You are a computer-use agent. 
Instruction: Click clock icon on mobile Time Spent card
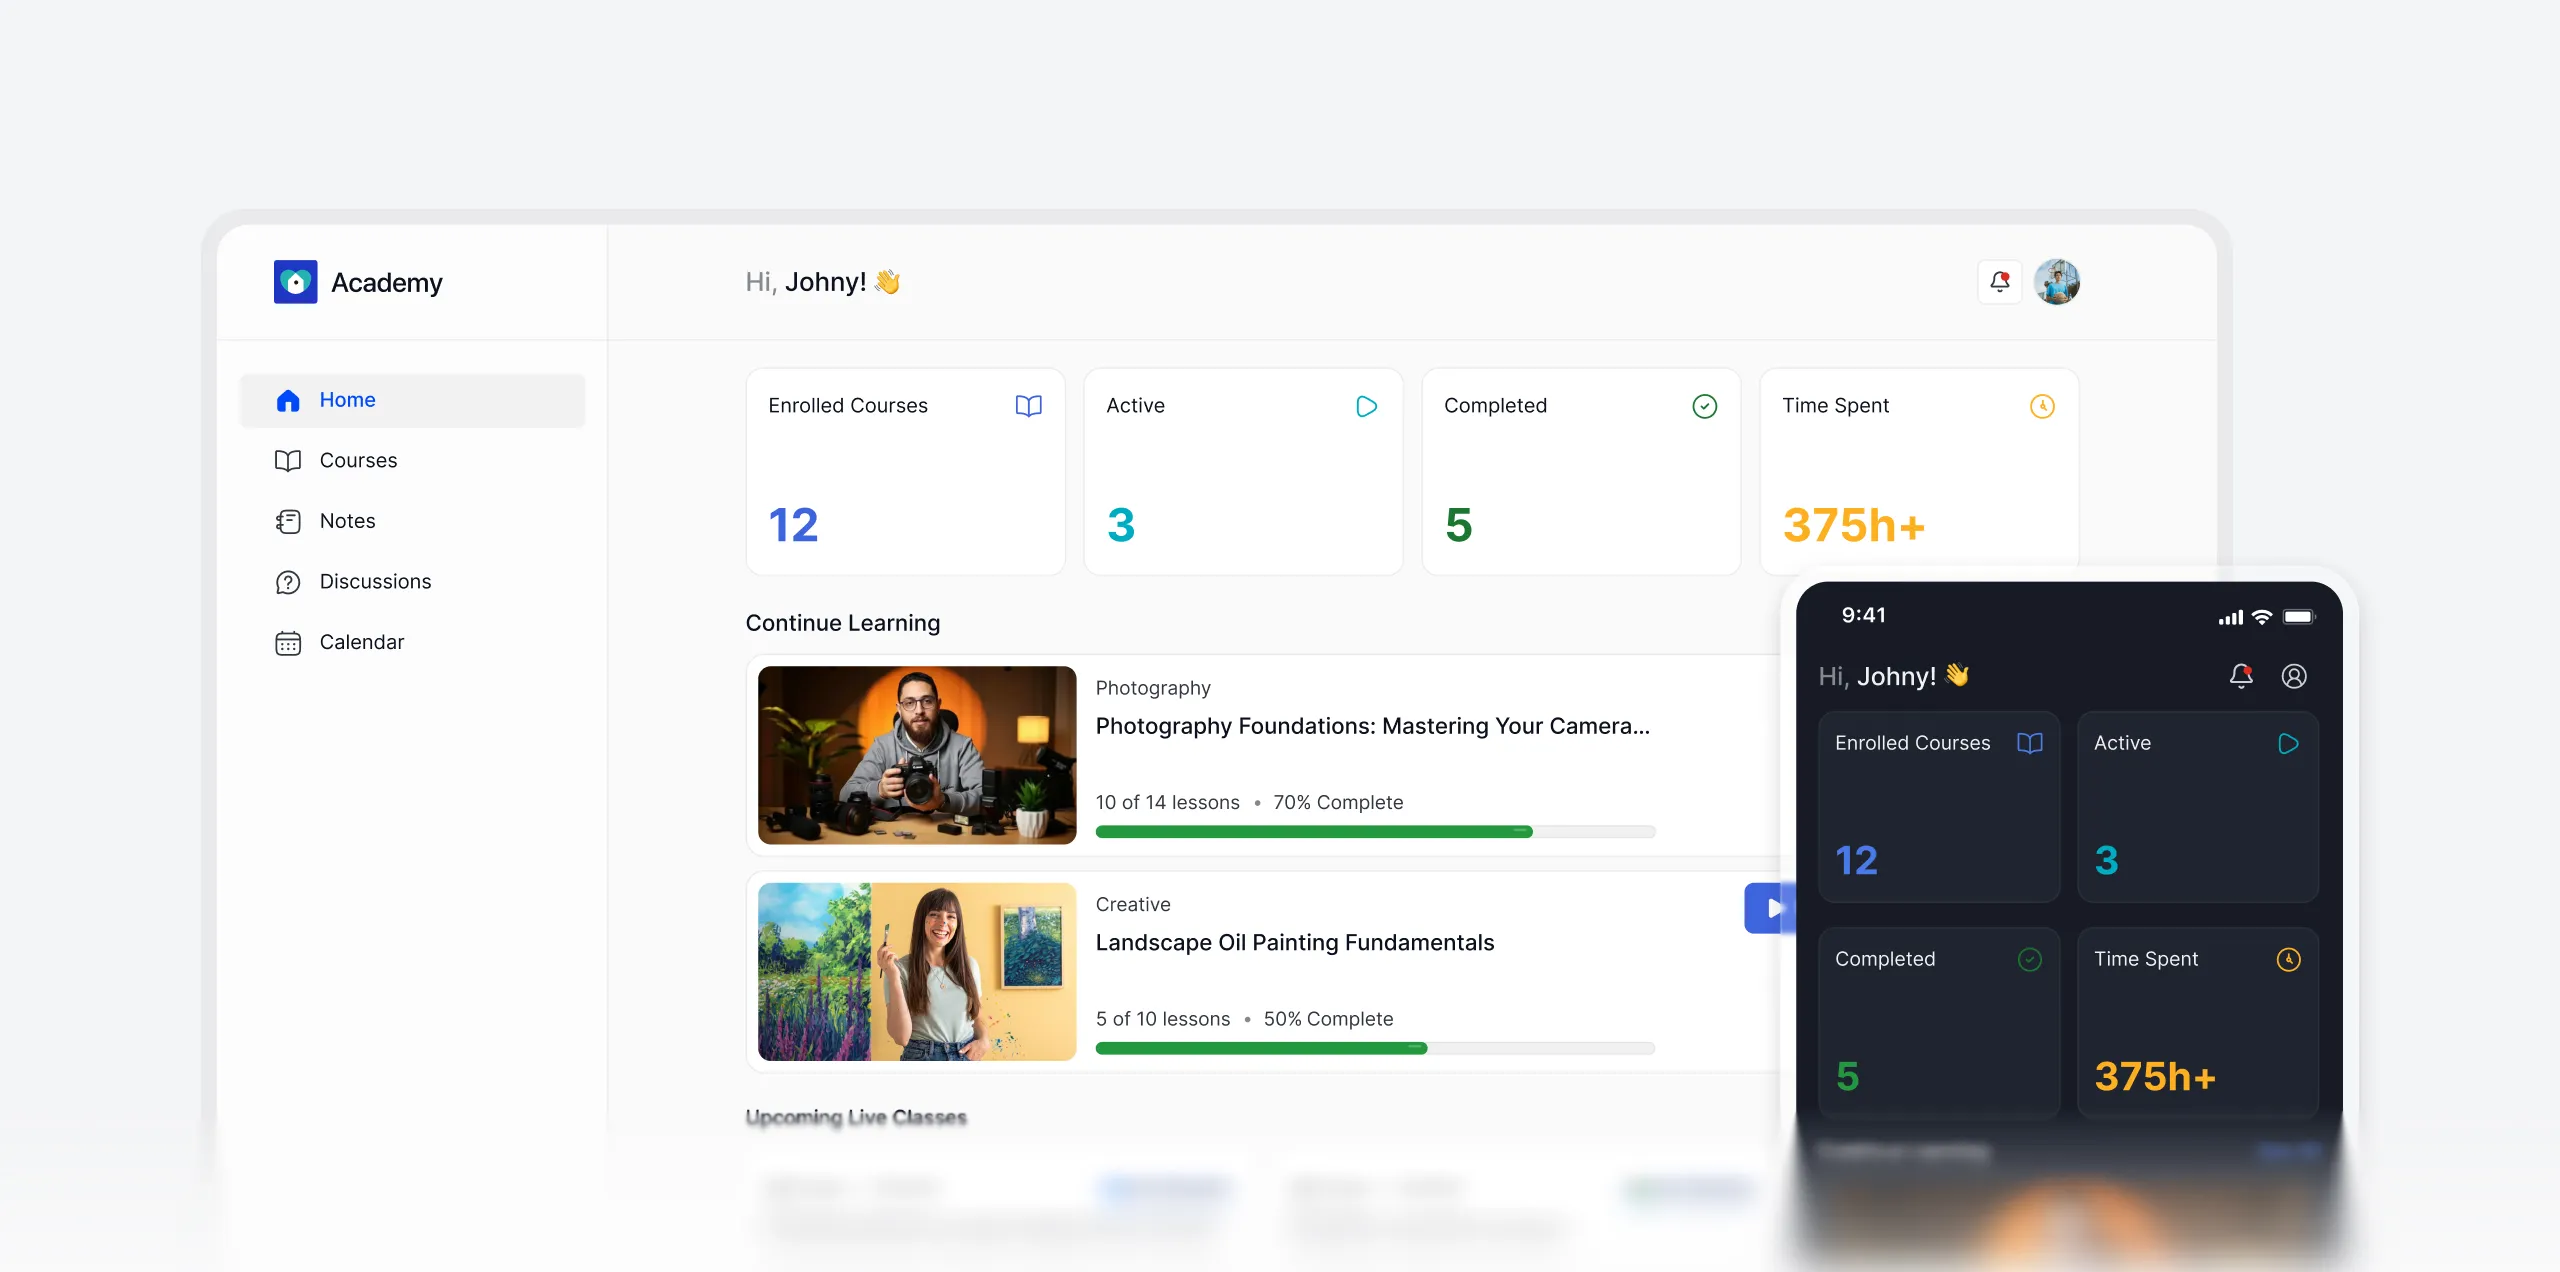pos(2289,960)
